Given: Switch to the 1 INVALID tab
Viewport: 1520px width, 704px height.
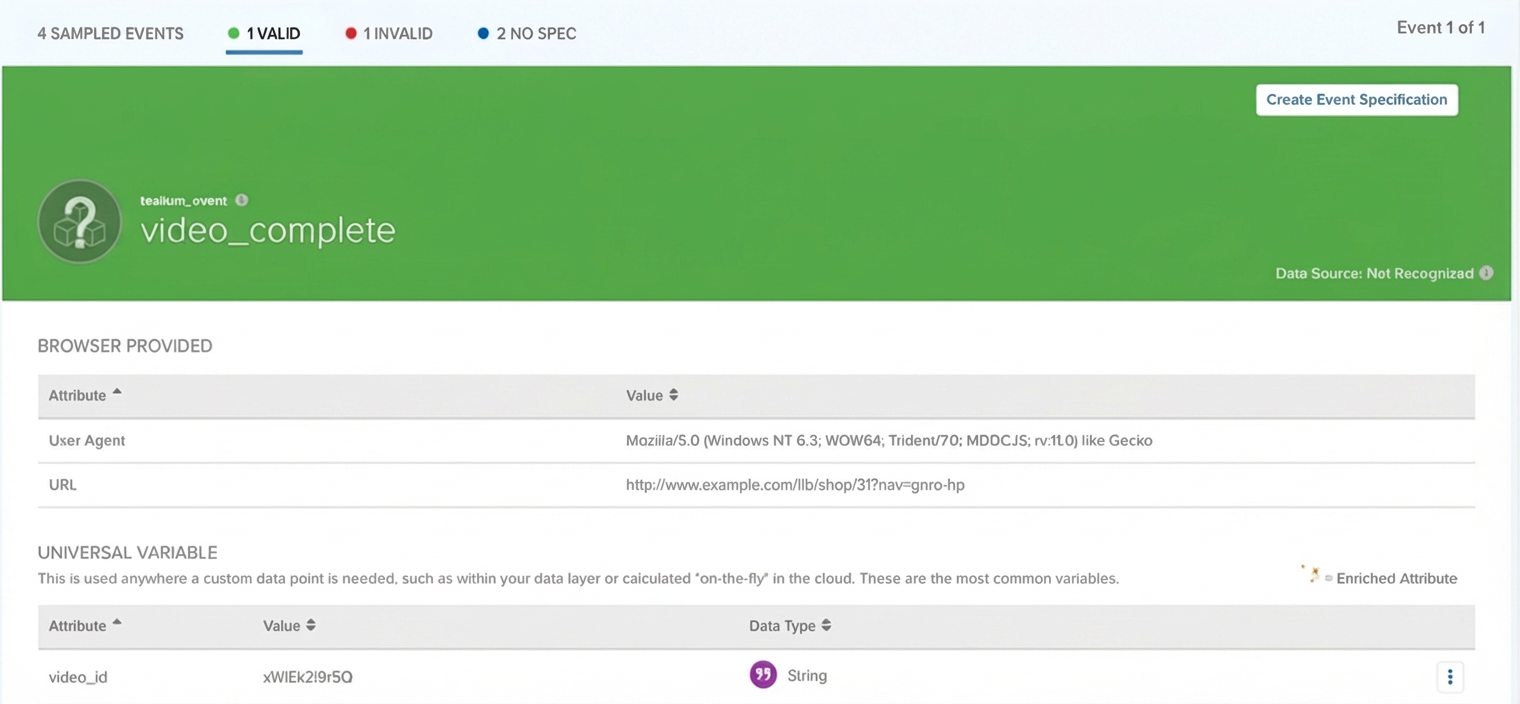Looking at the screenshot, I should [x=389, y=33].
